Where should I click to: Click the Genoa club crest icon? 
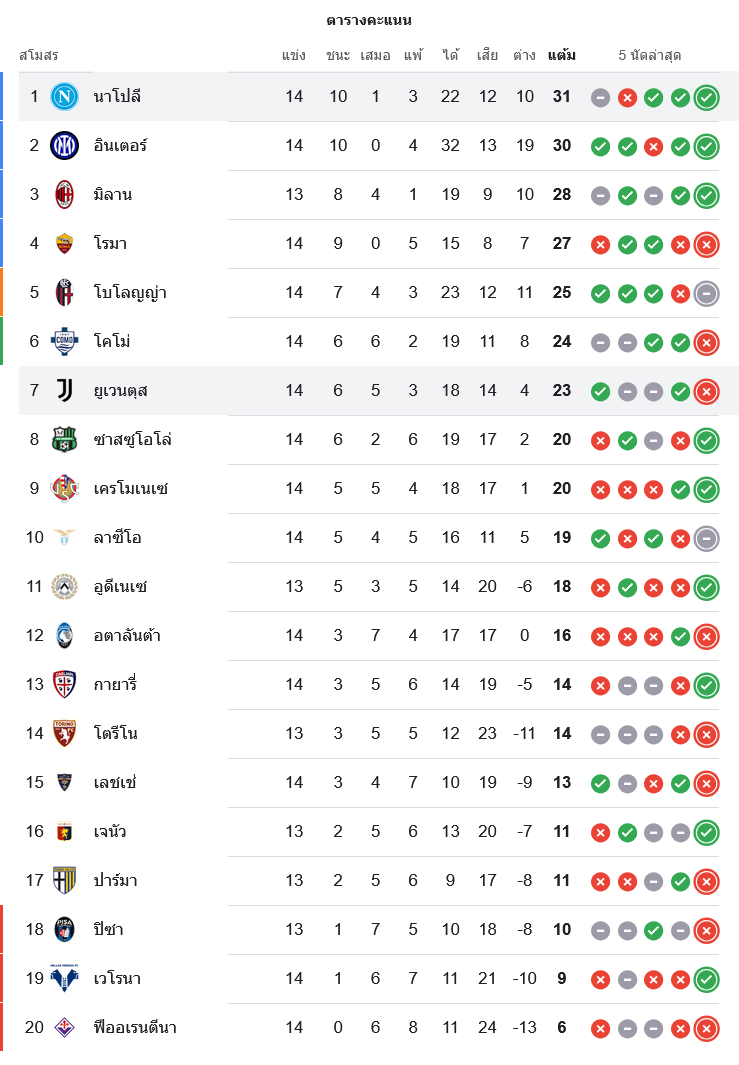pos(64,832)
